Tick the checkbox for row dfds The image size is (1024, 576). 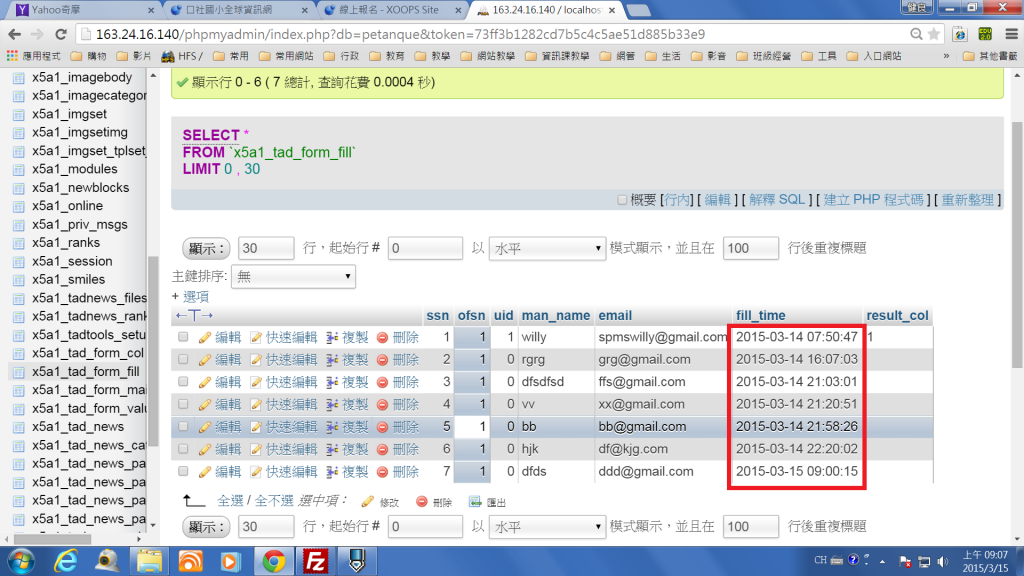(183, 472)
